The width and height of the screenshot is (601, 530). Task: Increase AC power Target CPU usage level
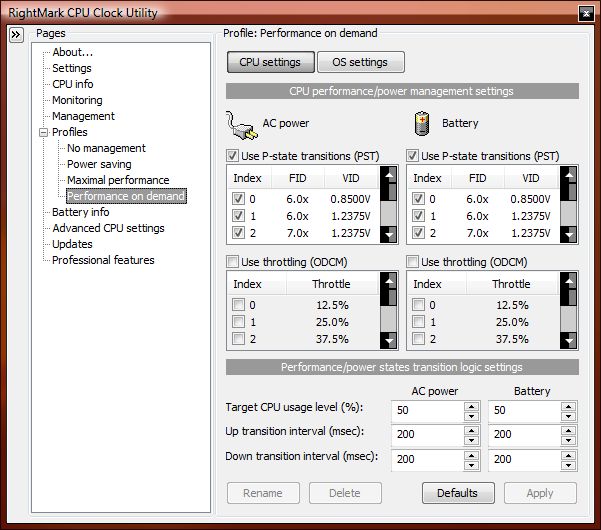point(471,407)
